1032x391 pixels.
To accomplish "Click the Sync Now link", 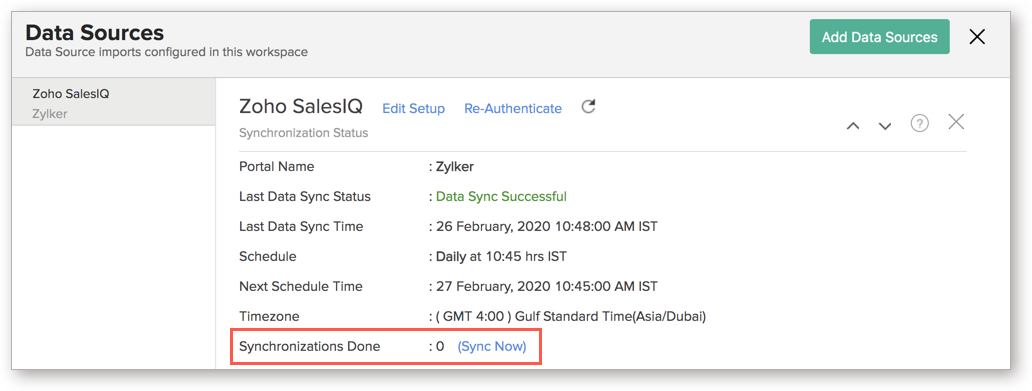I will click(492, 346).
